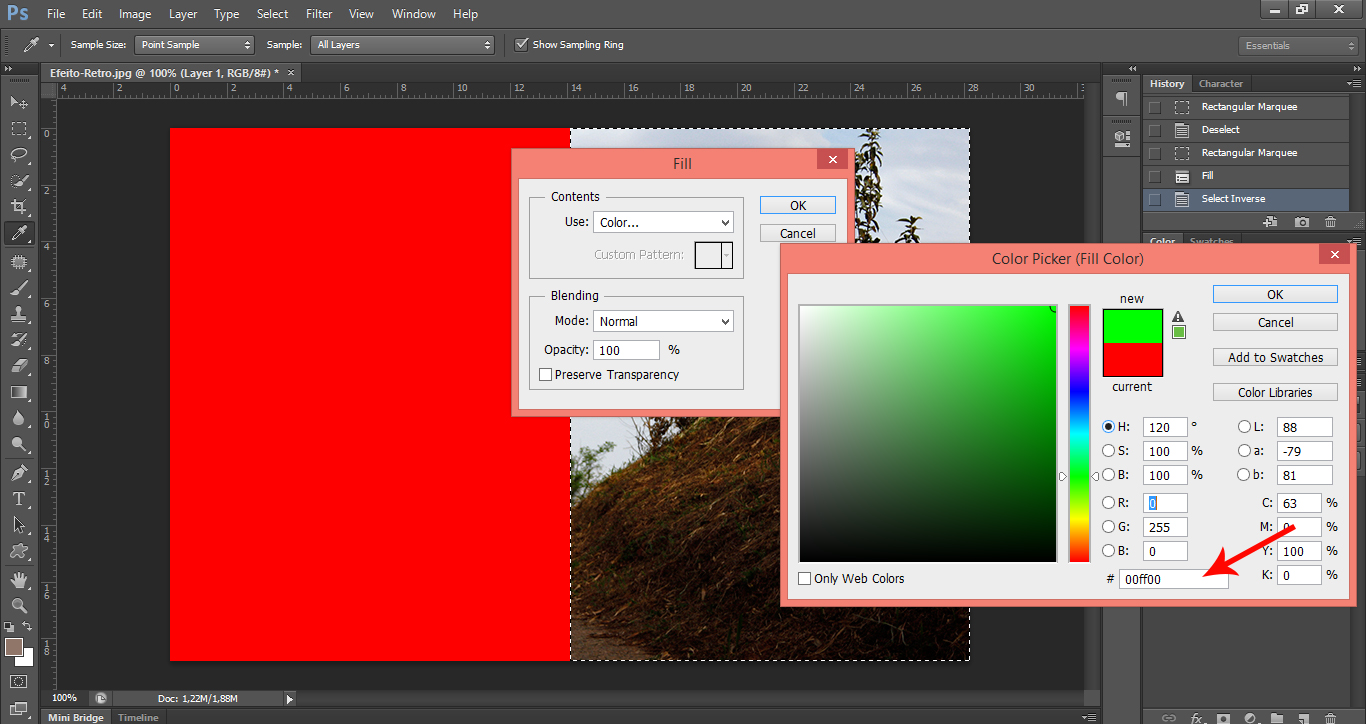Enable Only Web Colors checkbox

(x=805, y=579)
